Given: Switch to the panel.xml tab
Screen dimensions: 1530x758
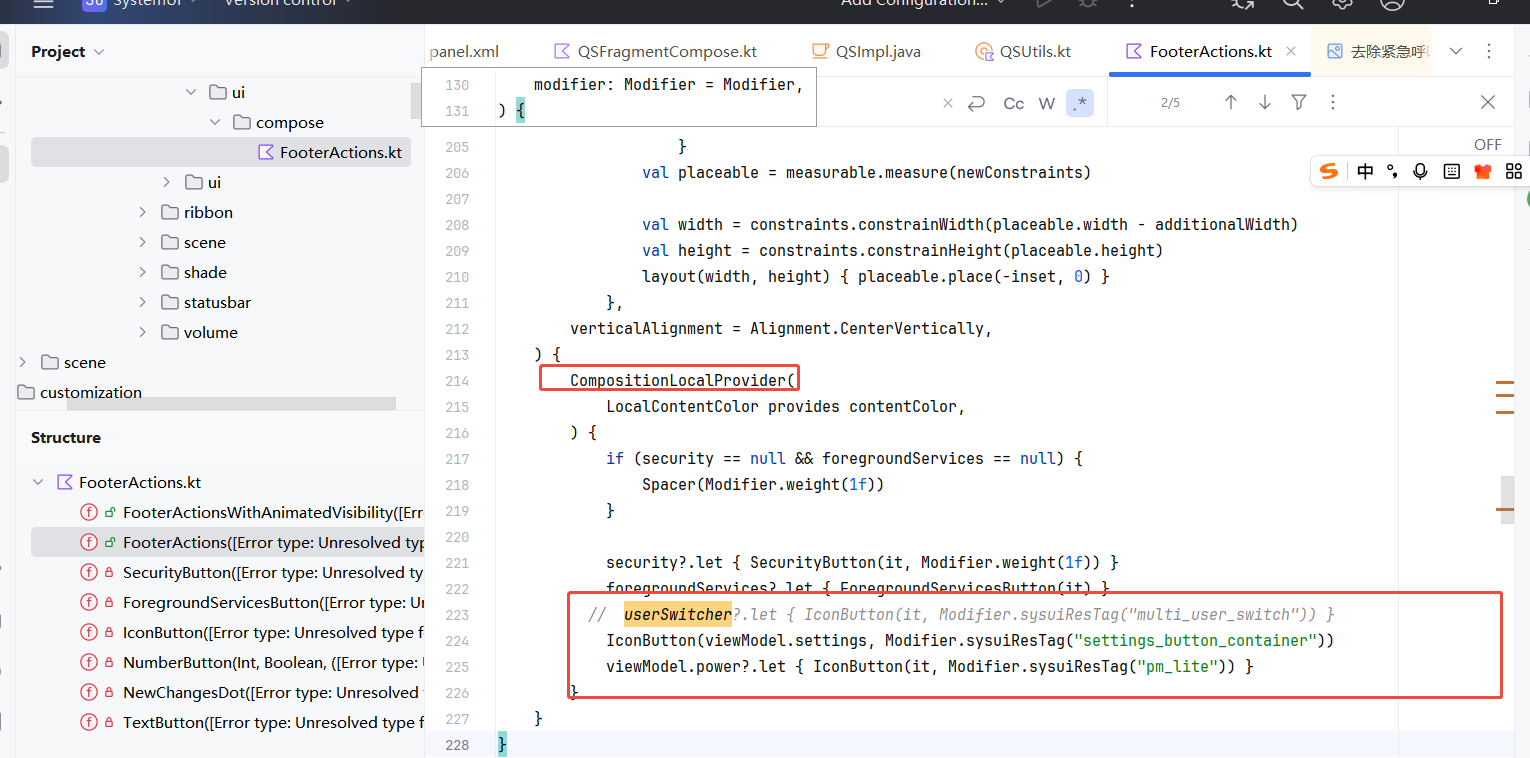Looking at the screenshot, I should pos(464,51).
